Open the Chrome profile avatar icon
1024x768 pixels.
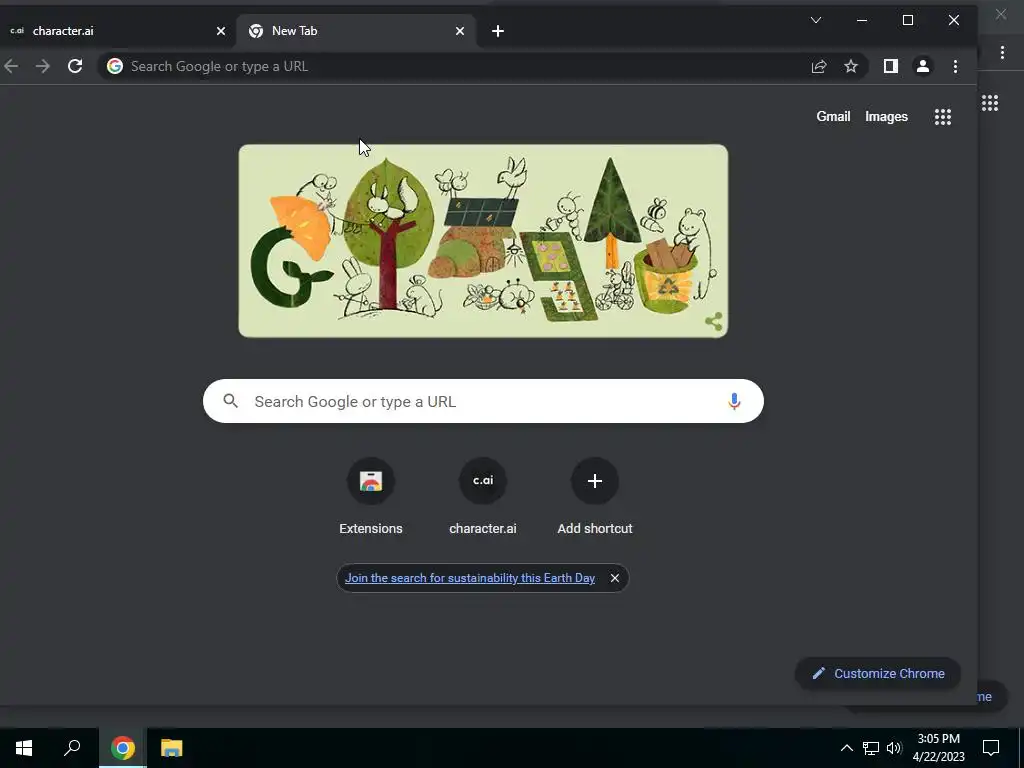tap(923, 66)
